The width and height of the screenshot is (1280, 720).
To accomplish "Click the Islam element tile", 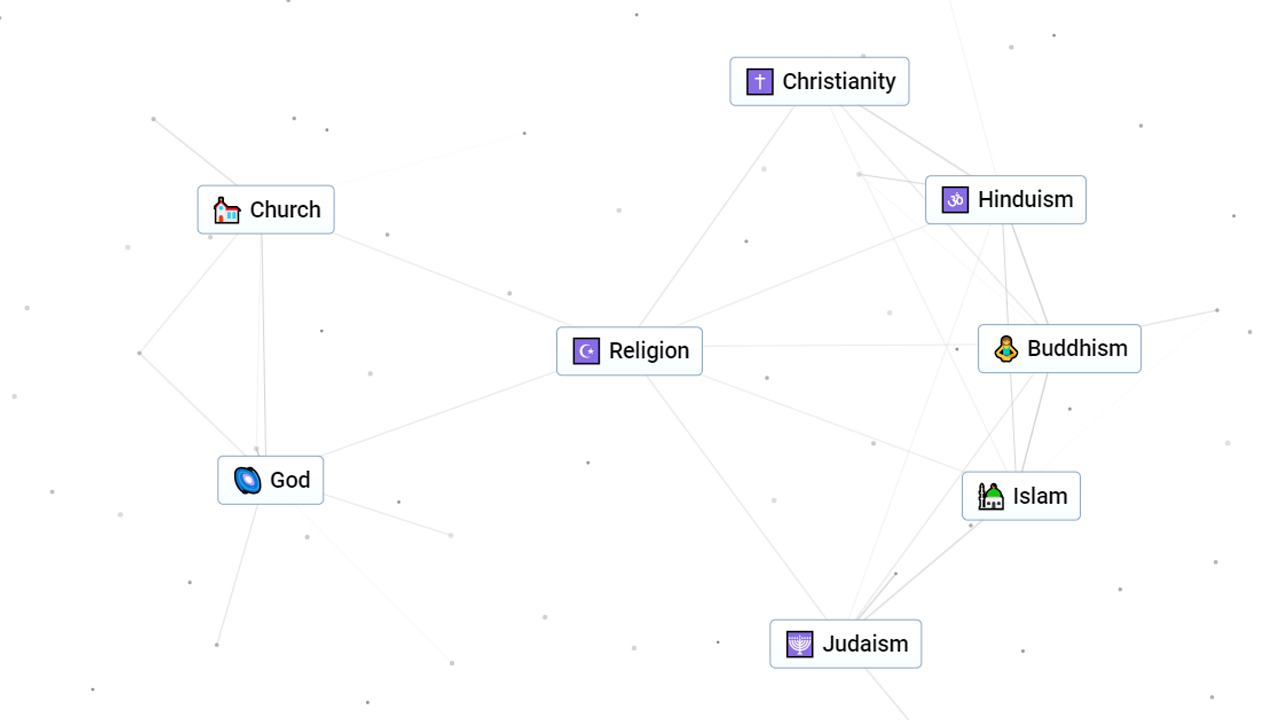I will point(1021,496).
